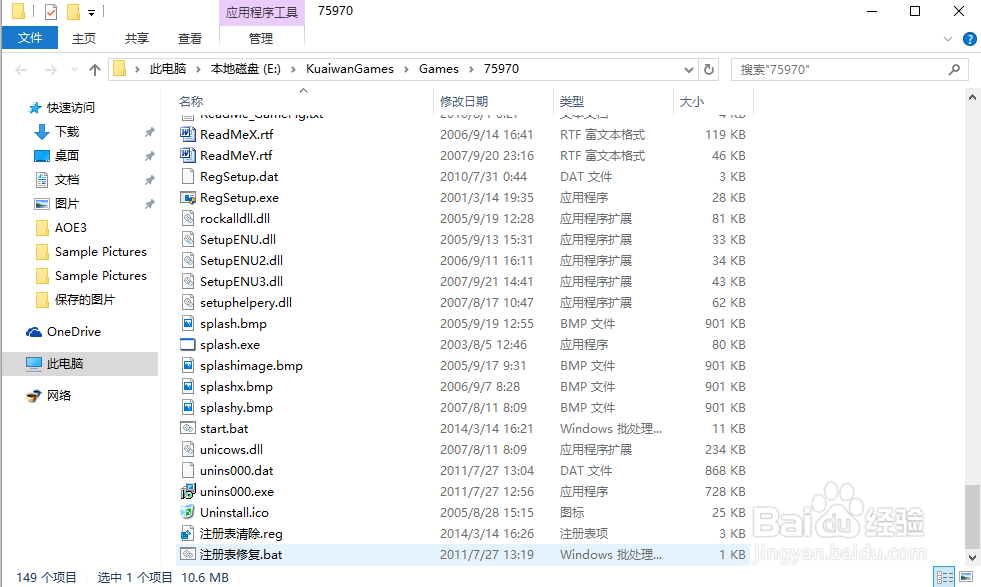
Task: Open OneDrive from the navigation pane
Action: coord(72,331)
